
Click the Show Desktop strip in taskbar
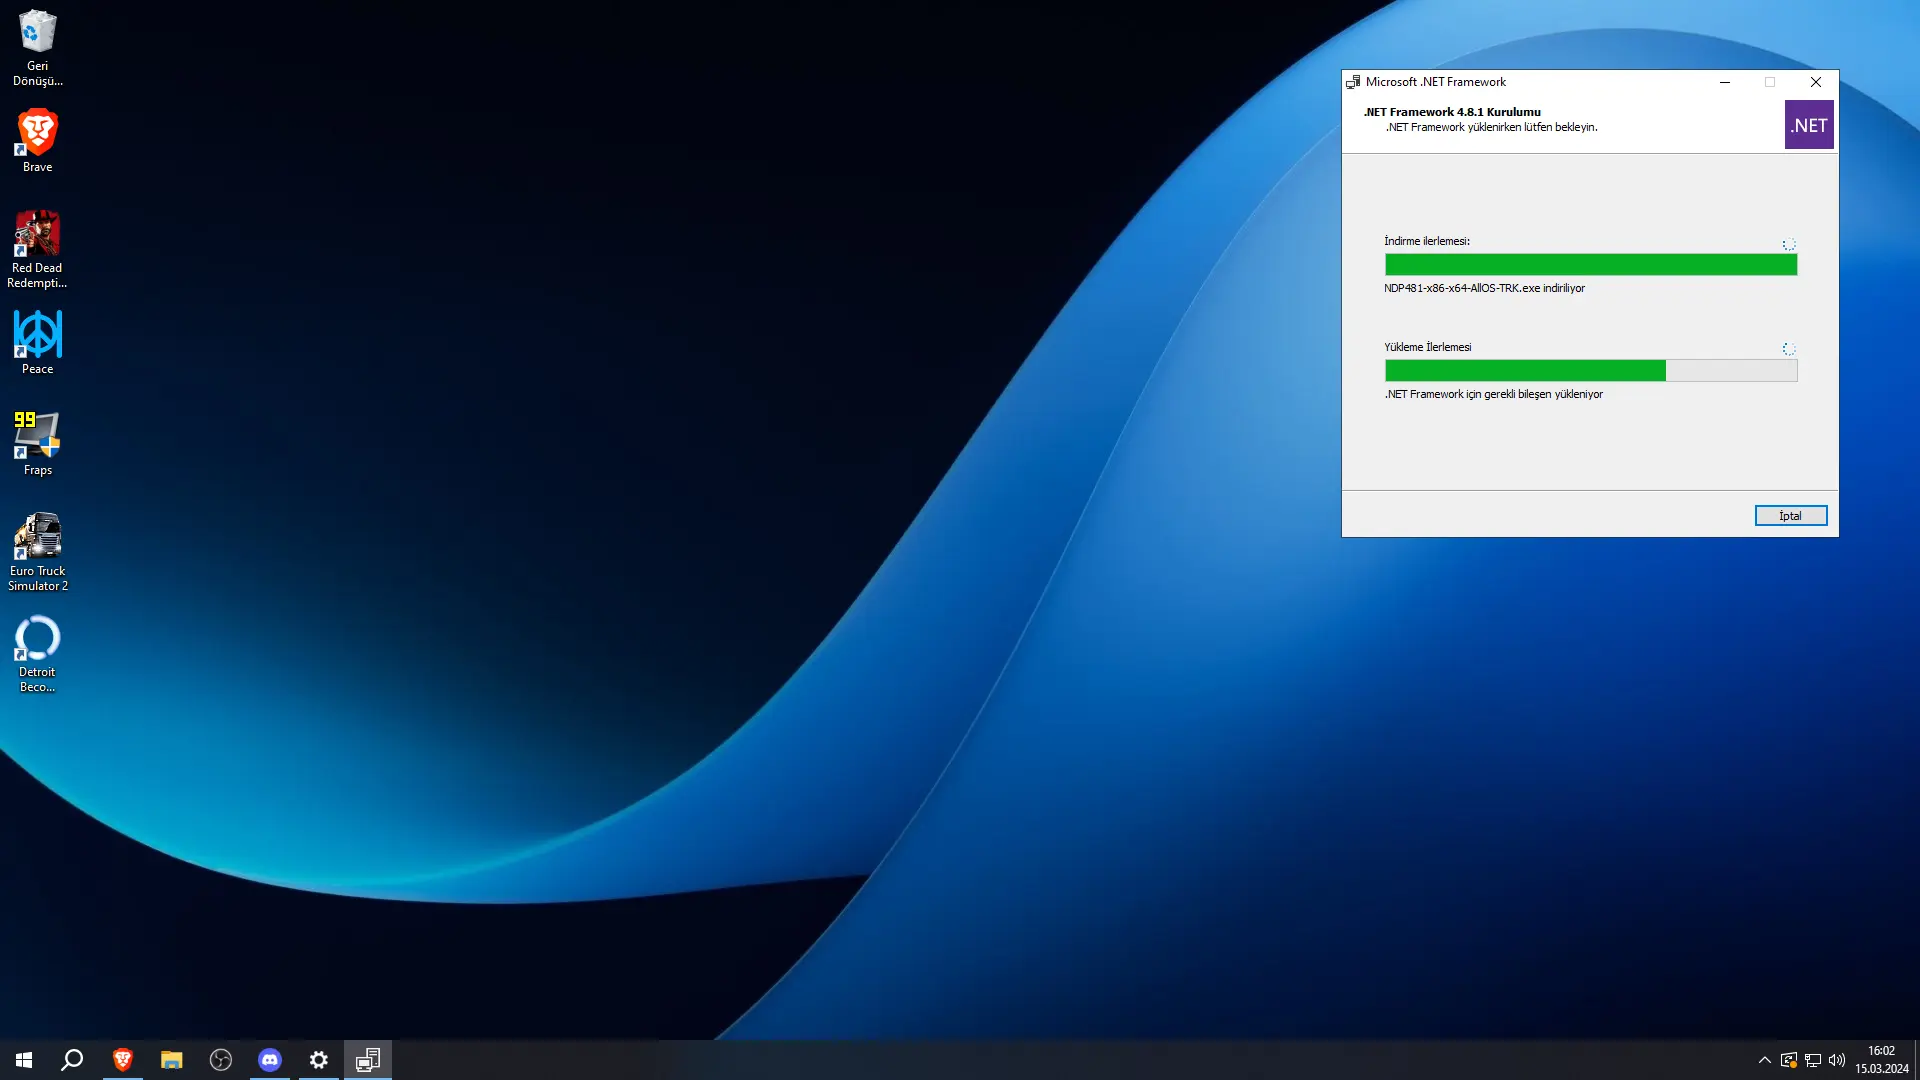click(x=1916, y=1060)
